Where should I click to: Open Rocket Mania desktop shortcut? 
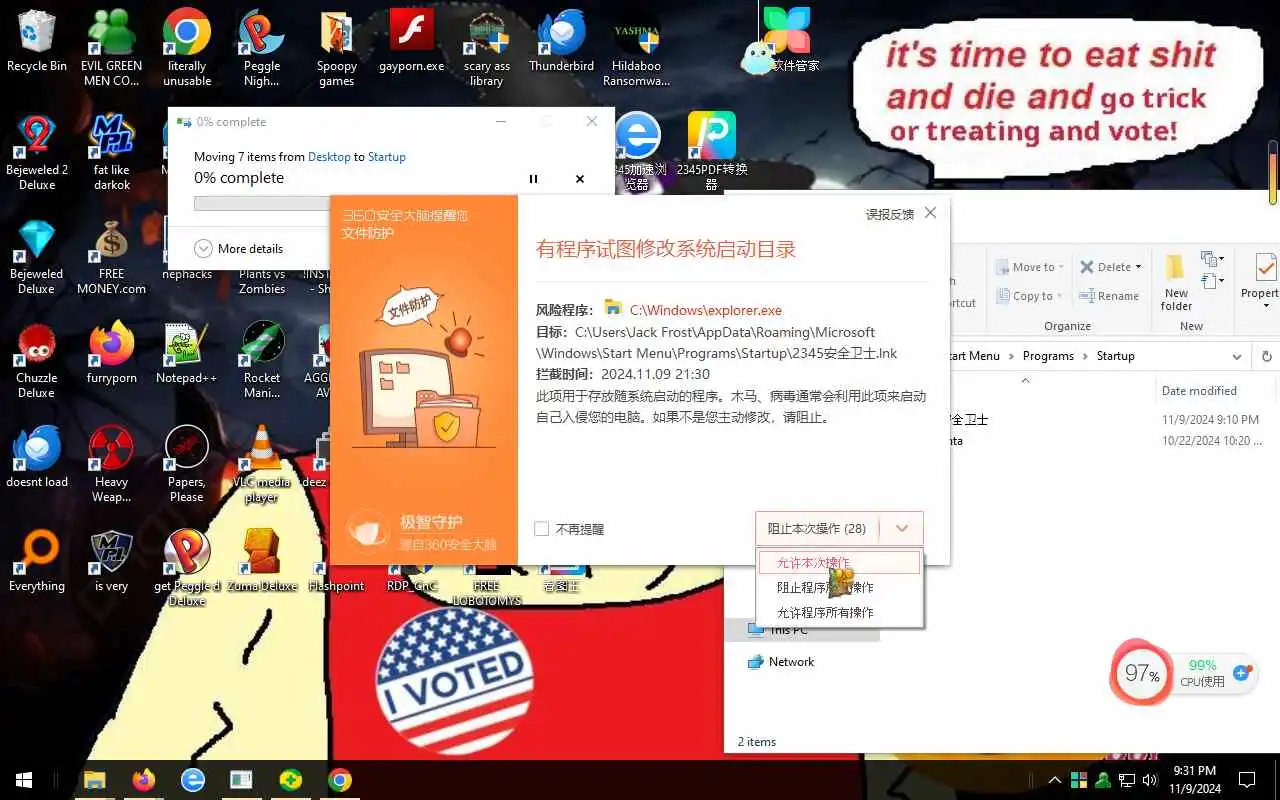pyautogui.click(x=262, y=359)
